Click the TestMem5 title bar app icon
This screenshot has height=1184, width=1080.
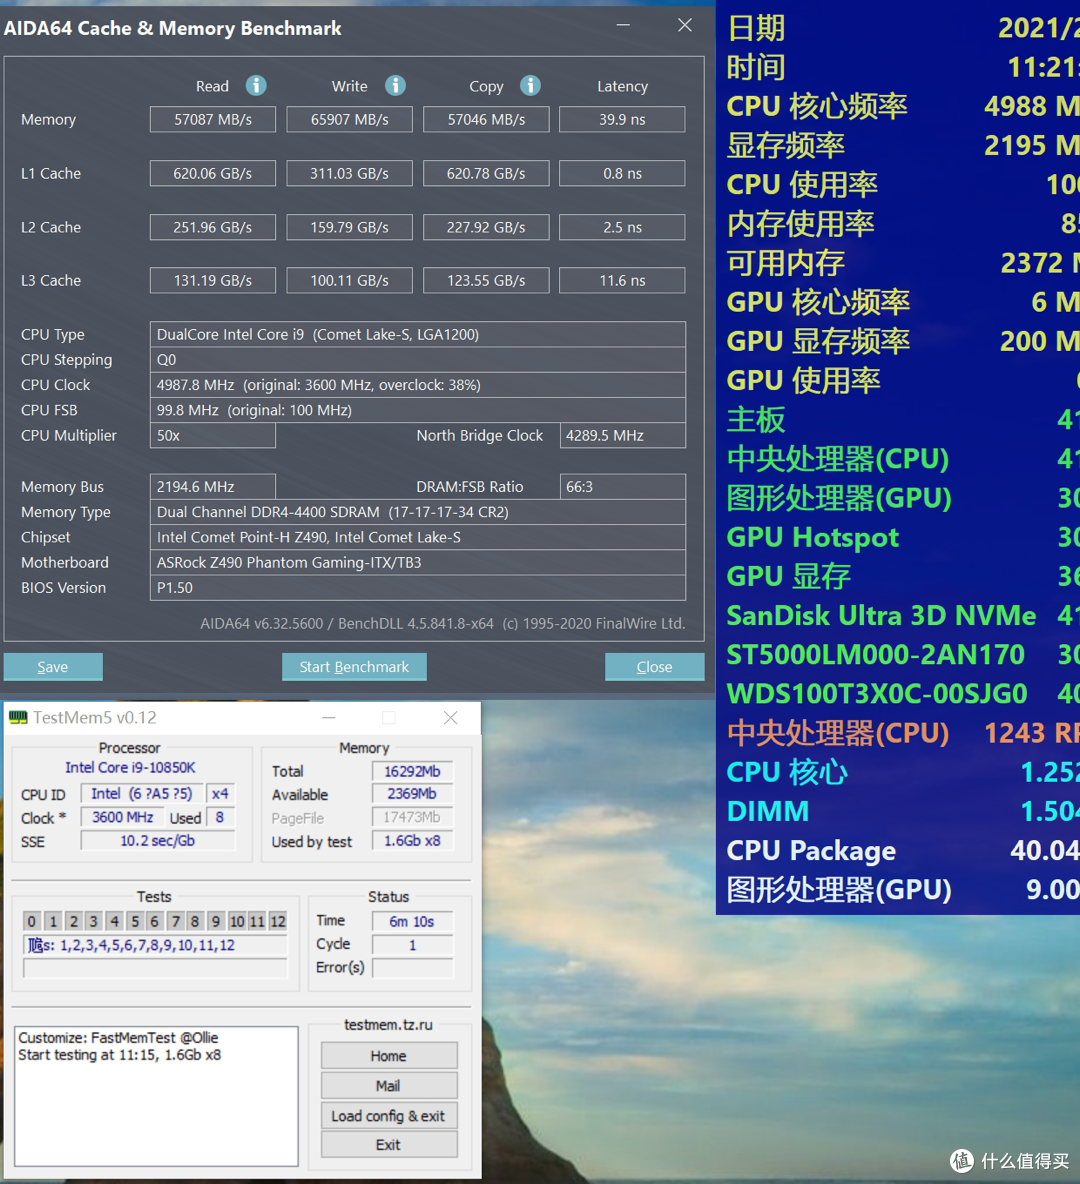point(18,717)
